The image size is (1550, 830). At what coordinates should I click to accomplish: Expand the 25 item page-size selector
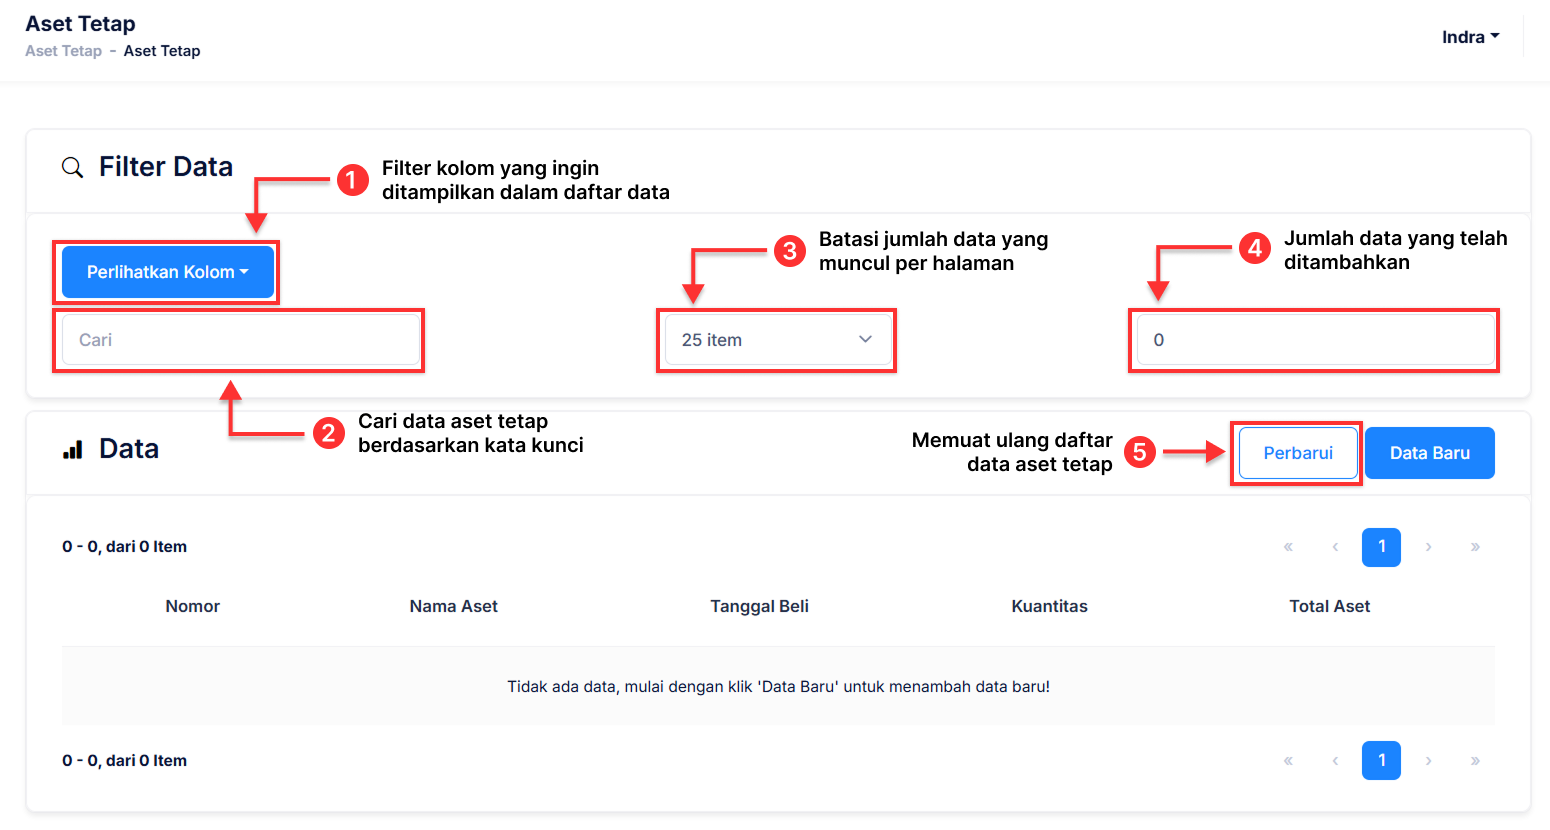point(776,340)
